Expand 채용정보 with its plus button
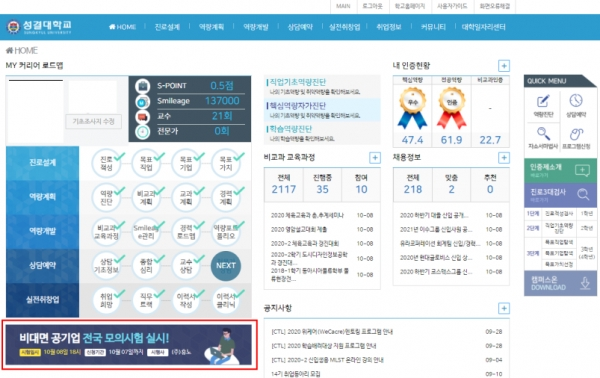This screenshot has height=378, width=600. (x=504, y=158)
